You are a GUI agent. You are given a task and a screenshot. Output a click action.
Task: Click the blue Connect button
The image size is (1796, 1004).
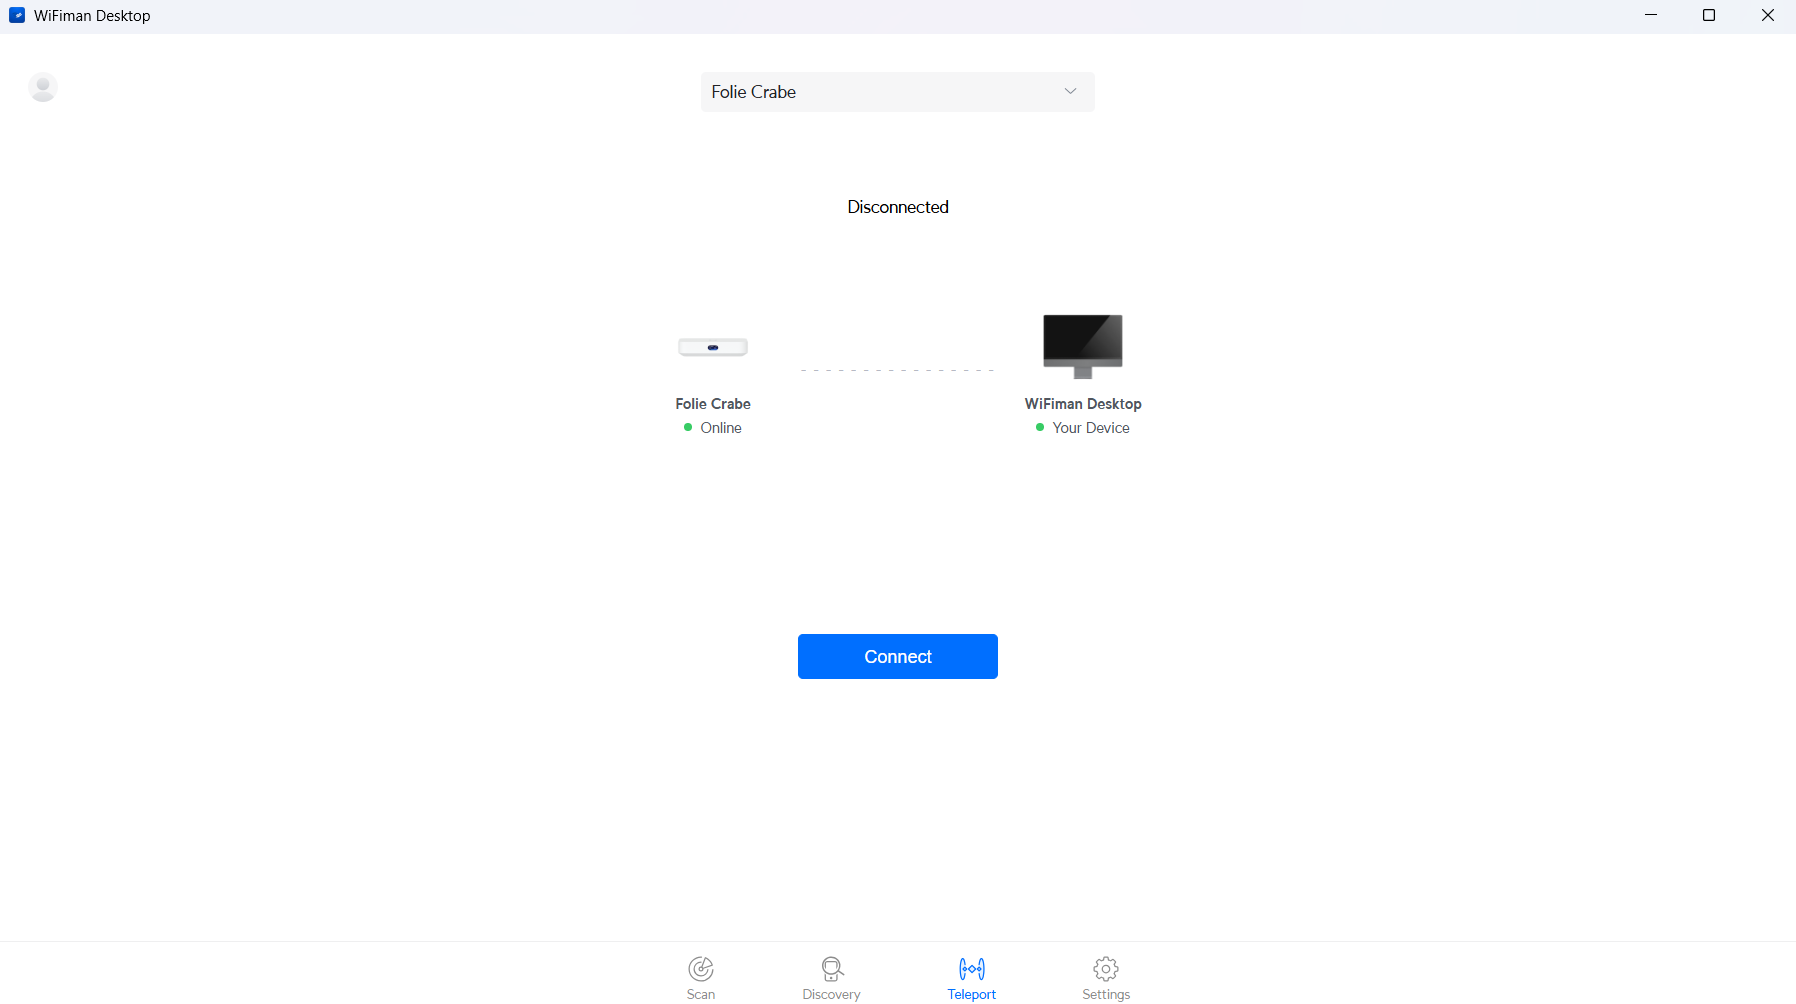[897, 656]
